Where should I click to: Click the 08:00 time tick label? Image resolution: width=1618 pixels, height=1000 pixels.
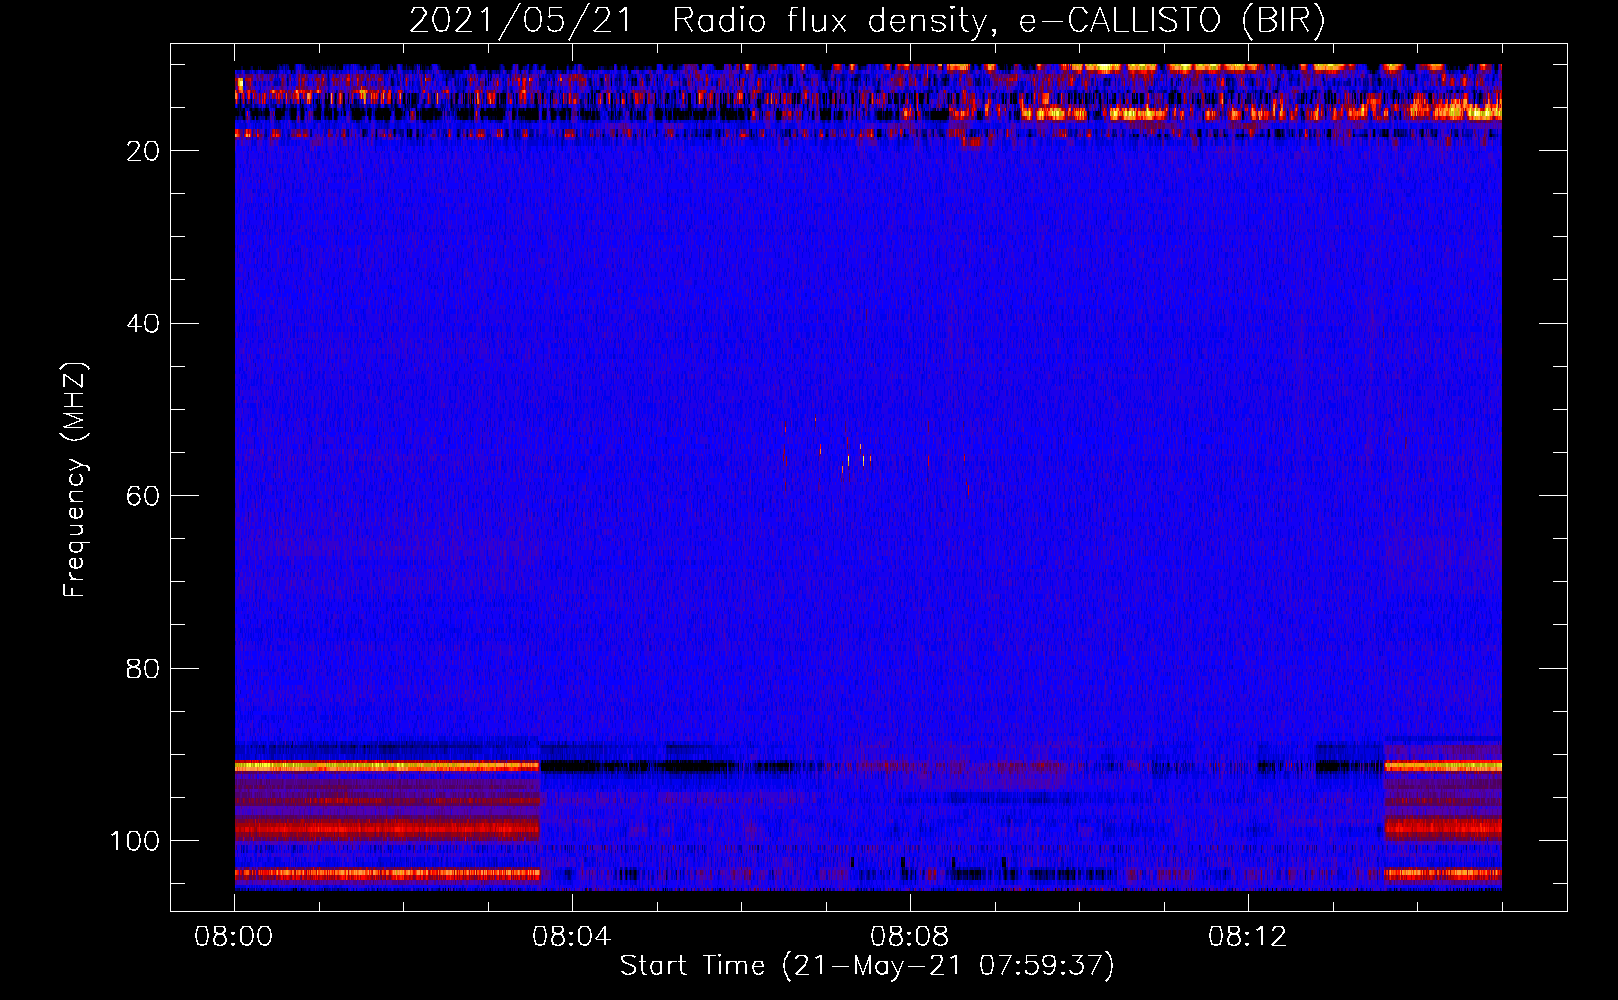pyautogui.click(x=234, y=937)
